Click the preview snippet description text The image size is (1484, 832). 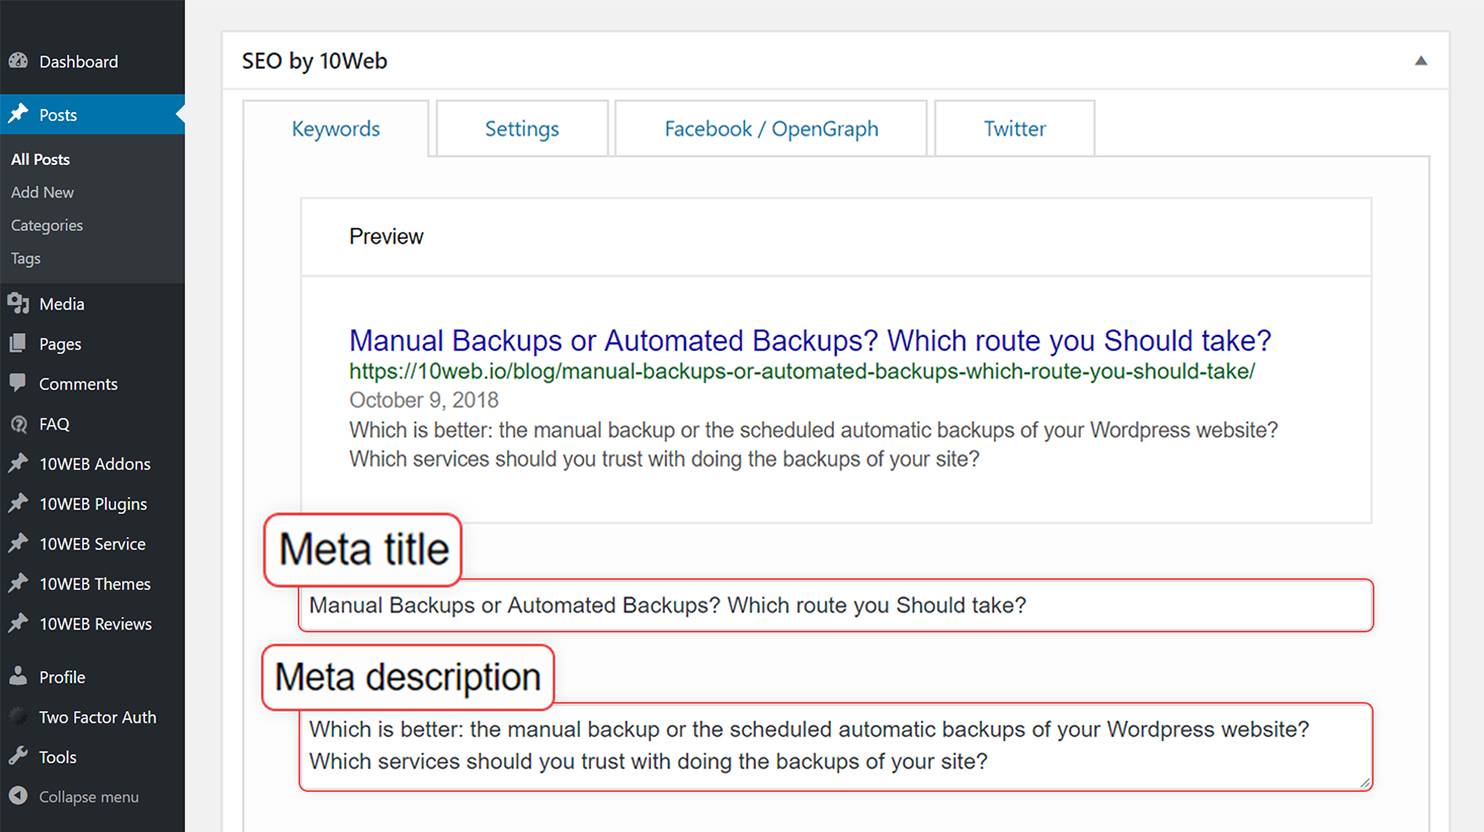point(813,444)
